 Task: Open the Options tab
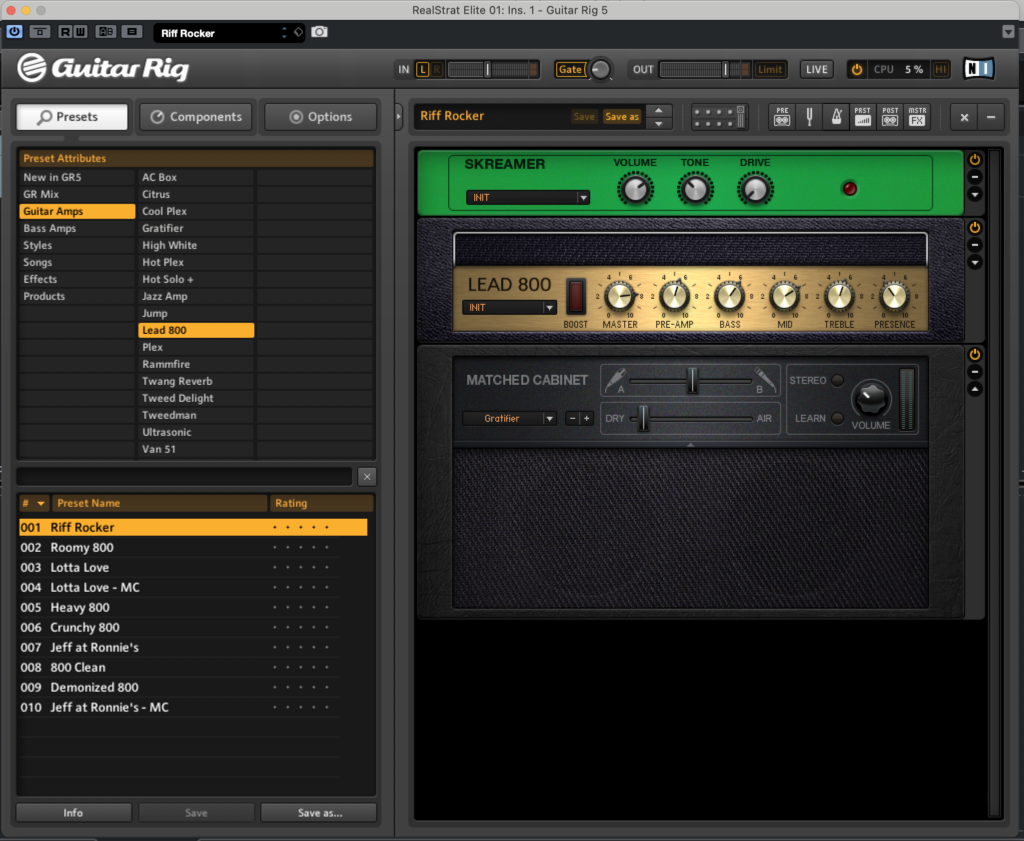click(x=320, y=117)
